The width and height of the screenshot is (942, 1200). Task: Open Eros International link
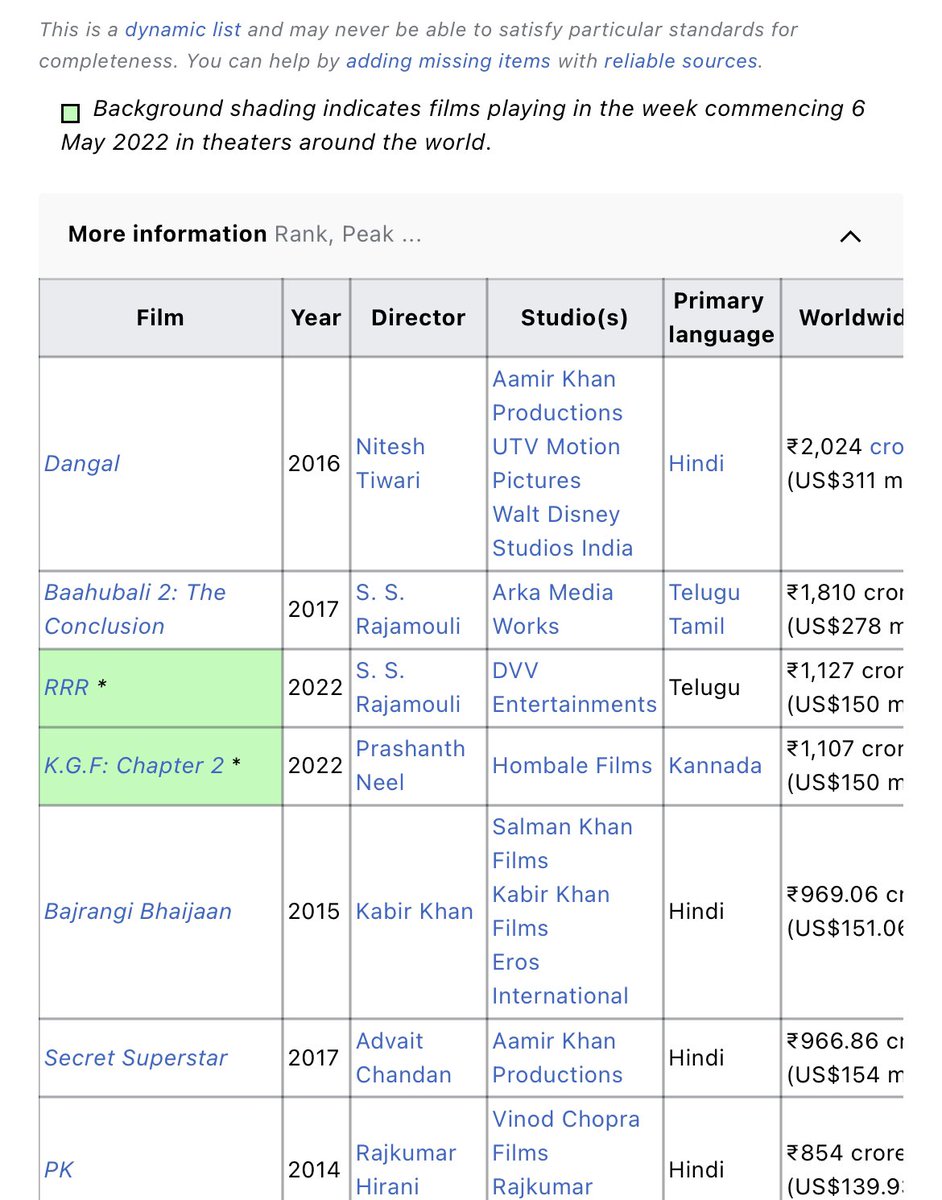(x=561, y=980)
